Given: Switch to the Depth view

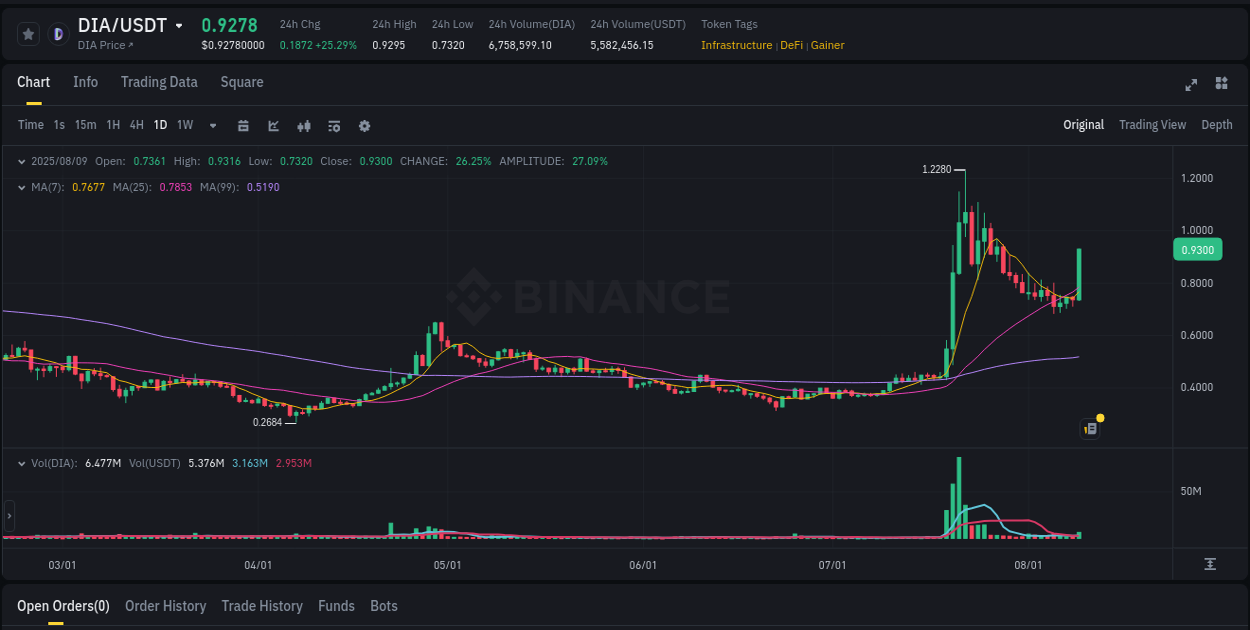Looking at the screenshot, I should pos(1217,125).
